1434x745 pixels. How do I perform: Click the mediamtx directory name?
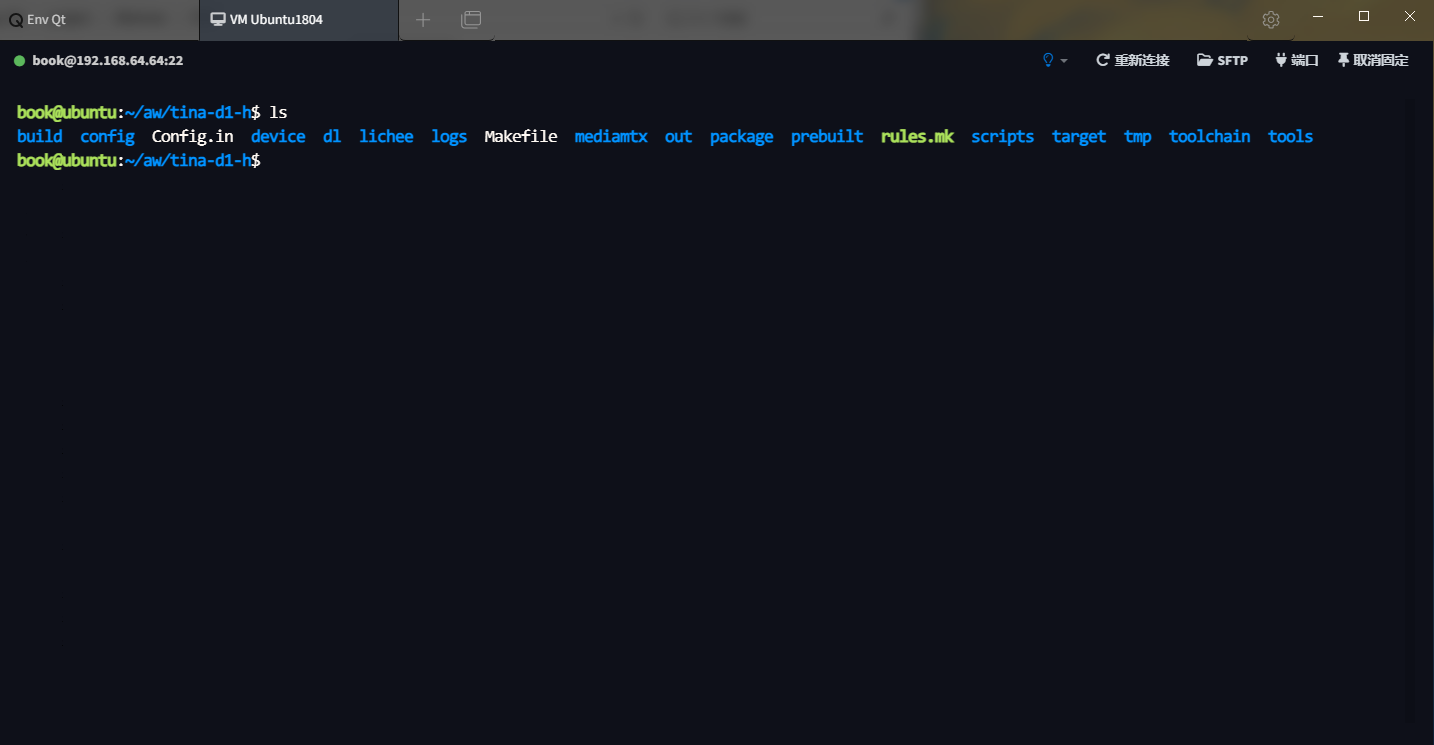pyautogui.click(x=611, y=136)
